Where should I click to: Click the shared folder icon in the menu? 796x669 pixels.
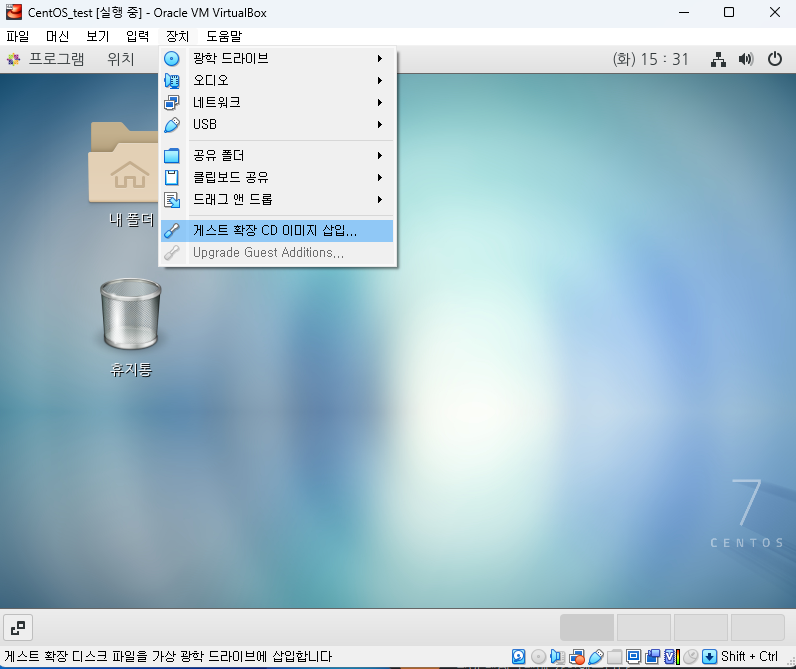[172, 155]
